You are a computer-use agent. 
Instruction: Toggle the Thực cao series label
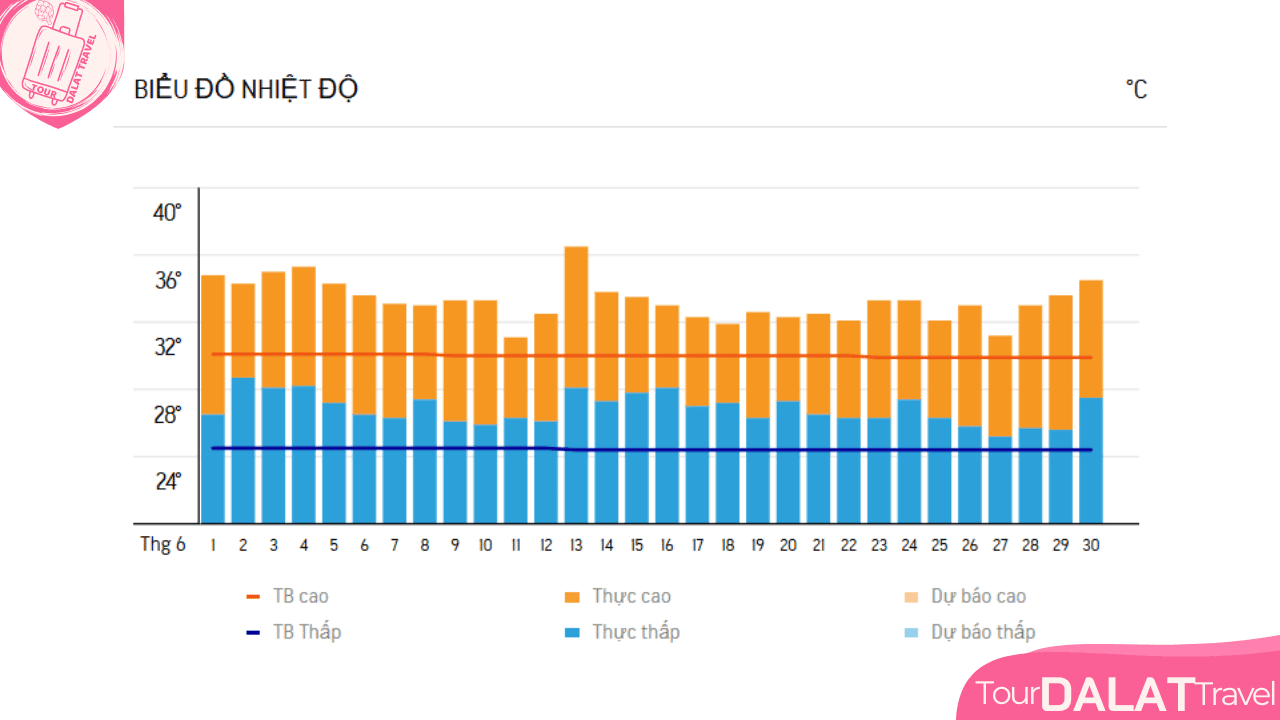tap(631, 597)
